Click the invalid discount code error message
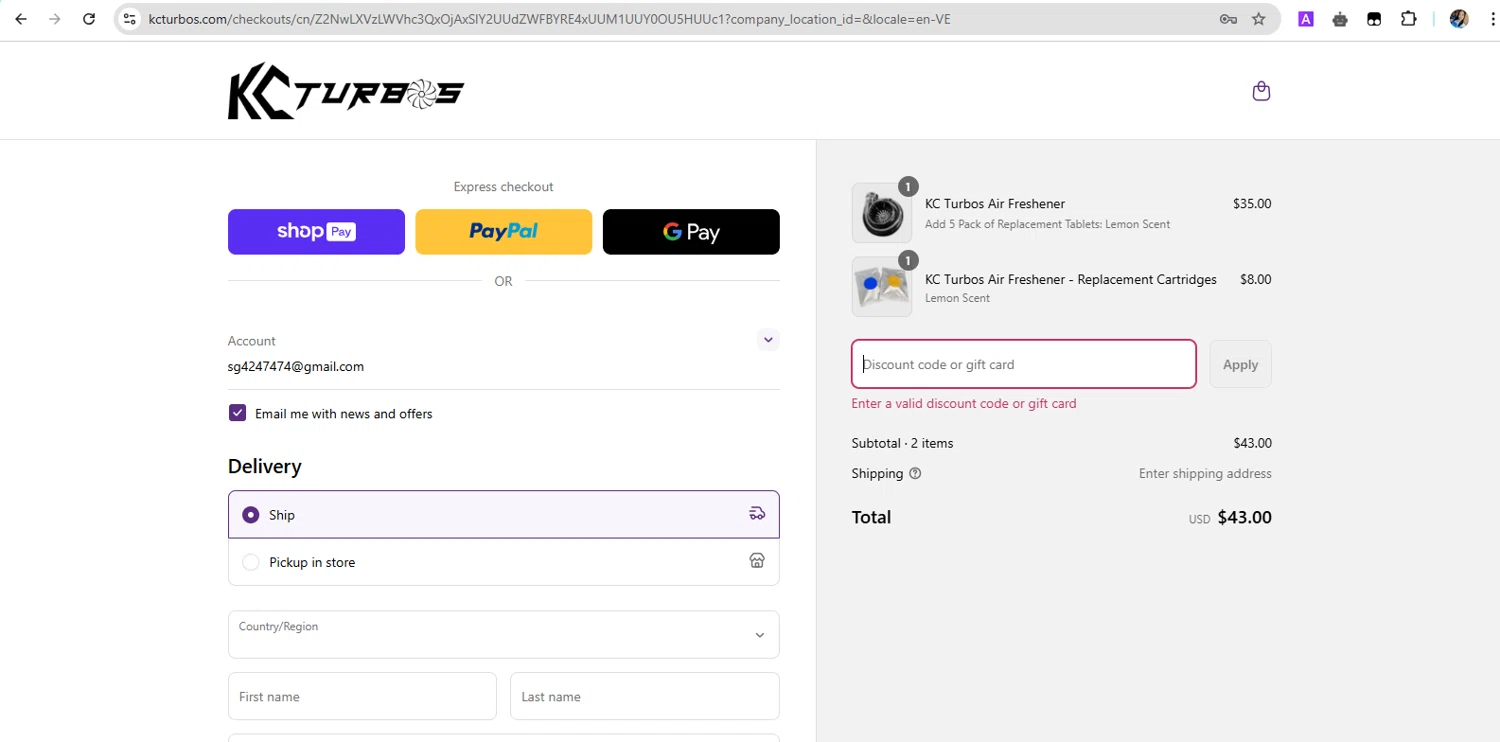This screenshot has width=1500, height=742. (x=964, y=403)
